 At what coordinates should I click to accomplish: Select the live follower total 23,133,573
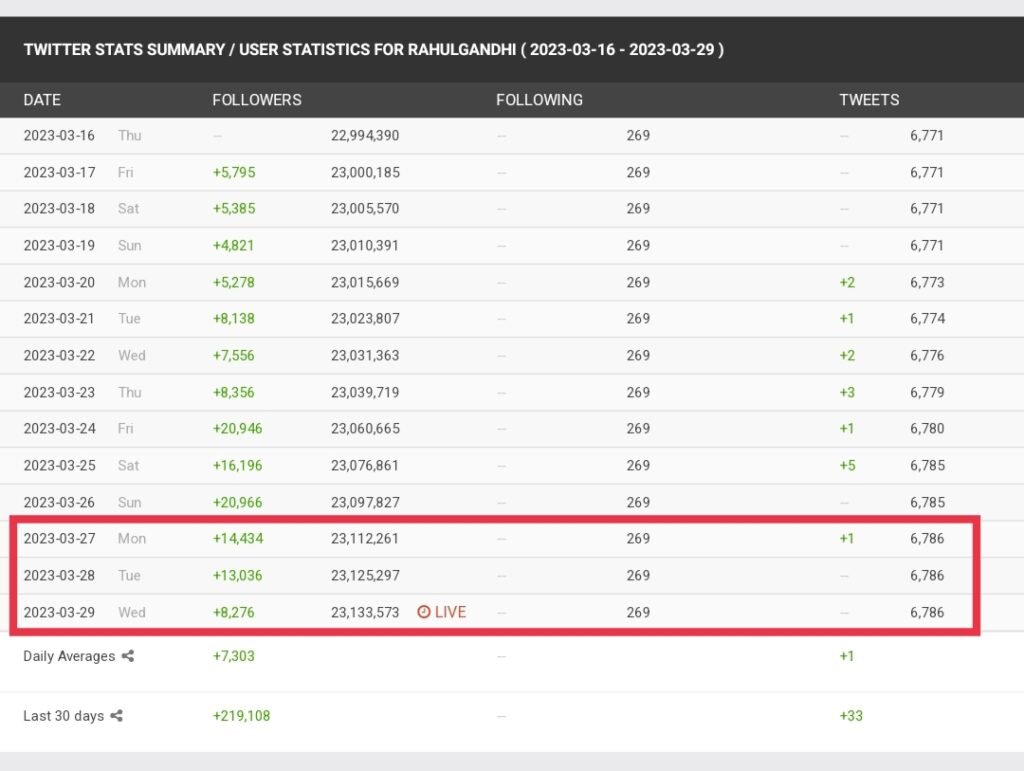point(365,612)
